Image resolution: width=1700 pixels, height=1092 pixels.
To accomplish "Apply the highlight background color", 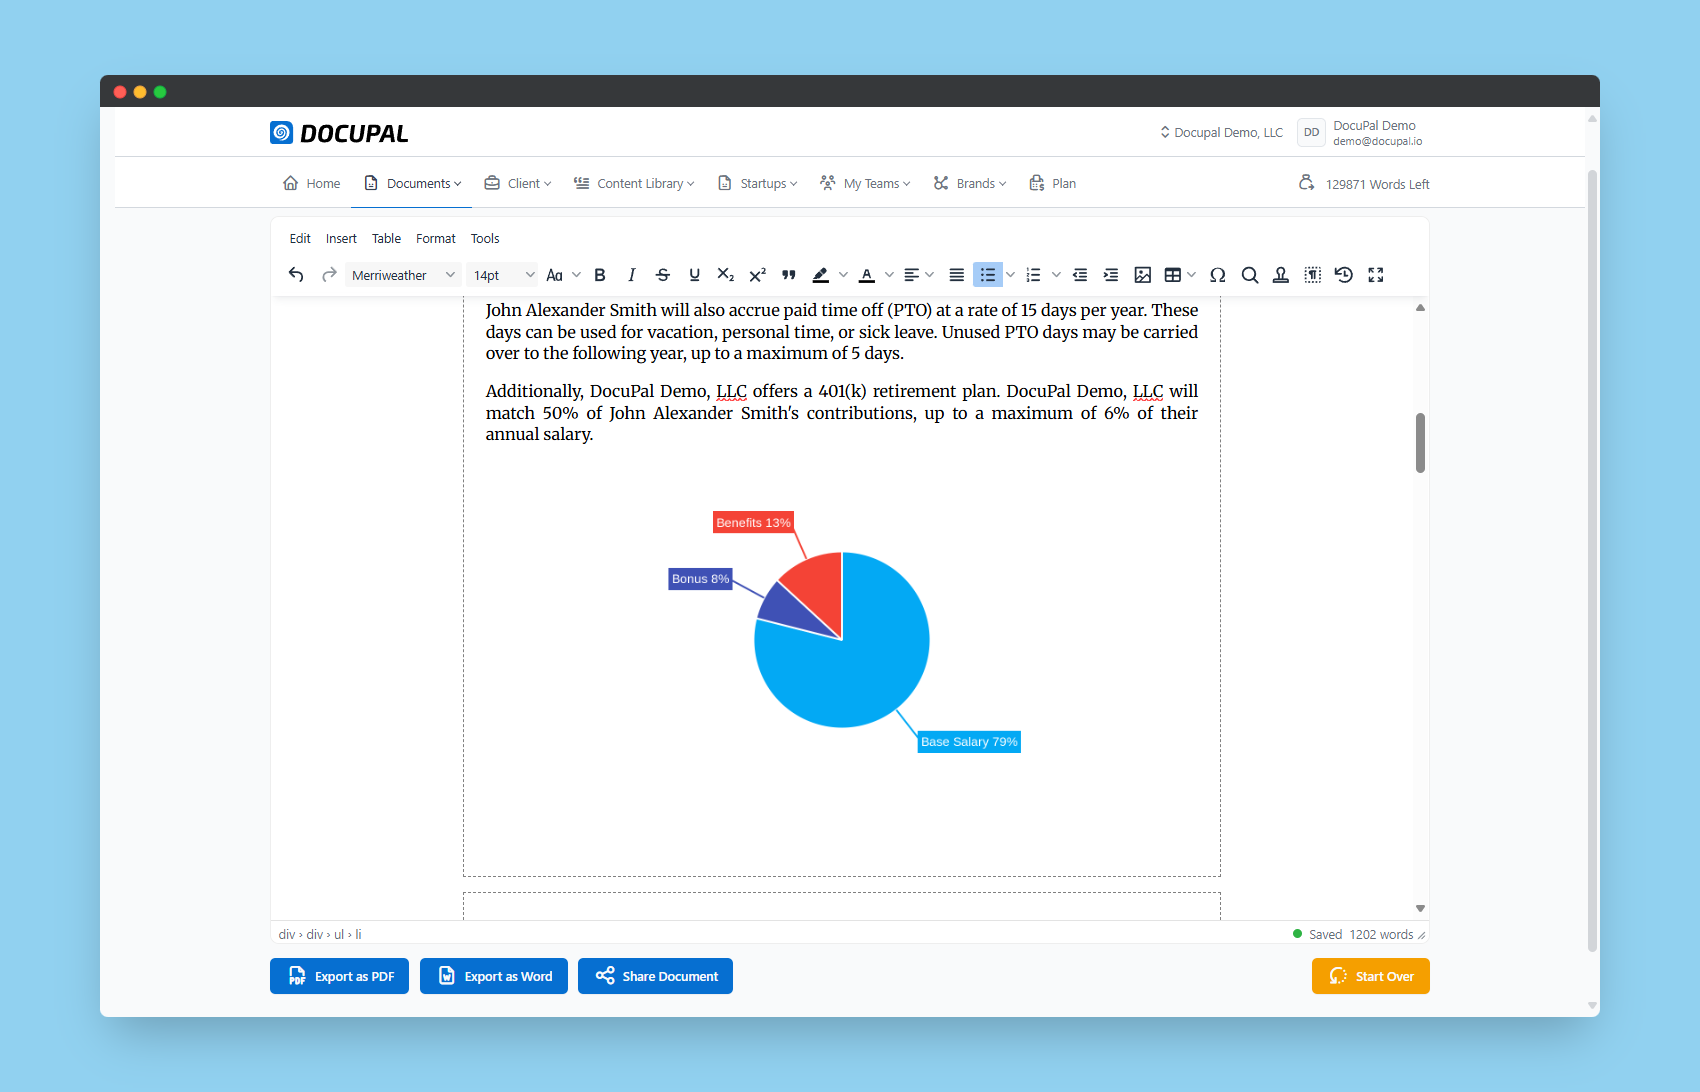I will coord(821,275).
